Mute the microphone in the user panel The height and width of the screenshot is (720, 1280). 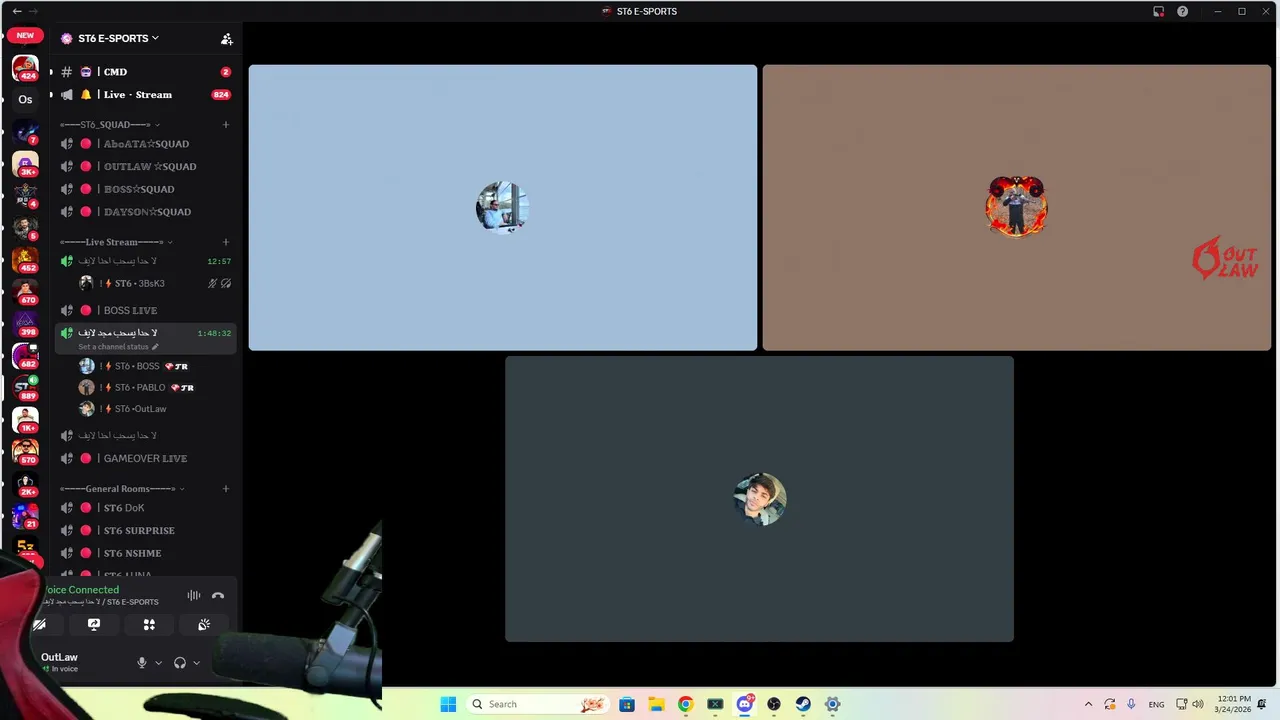coord(142,663)
